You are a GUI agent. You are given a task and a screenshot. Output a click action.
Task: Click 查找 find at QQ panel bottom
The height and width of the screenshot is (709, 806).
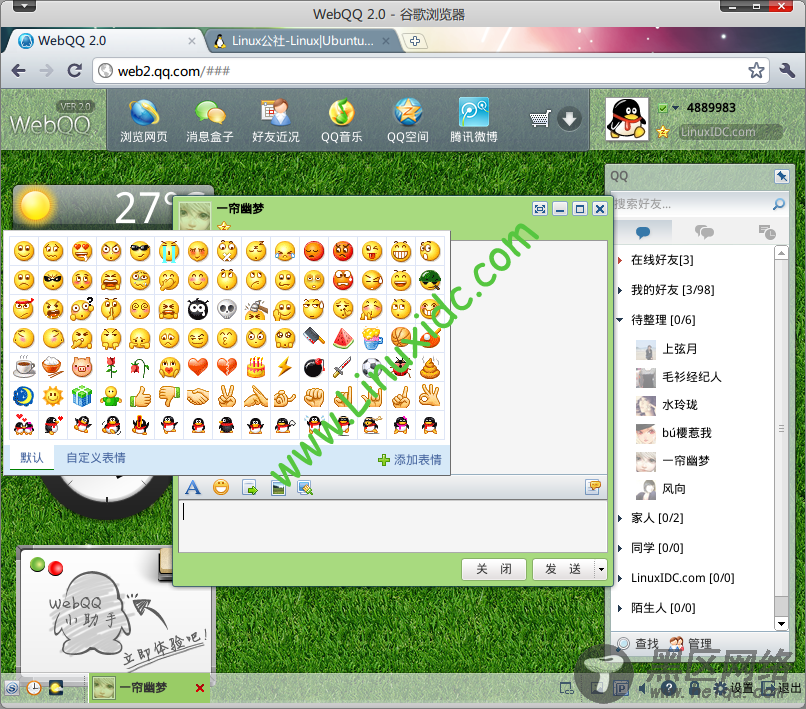(x=638, y=643)
